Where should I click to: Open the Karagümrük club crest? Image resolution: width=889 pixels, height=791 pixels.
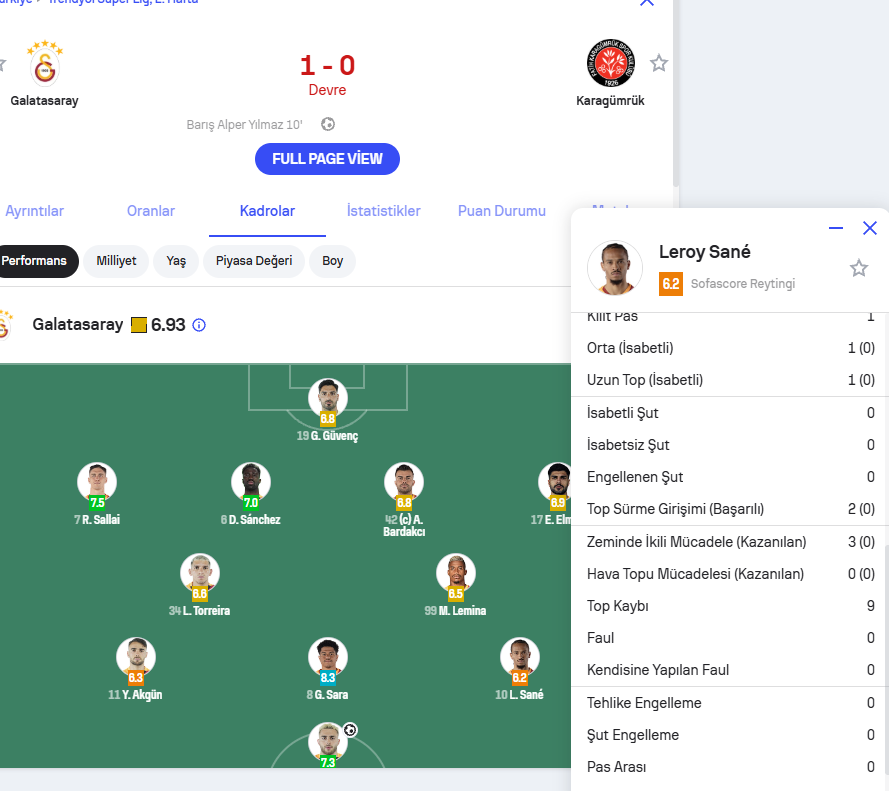611,63
